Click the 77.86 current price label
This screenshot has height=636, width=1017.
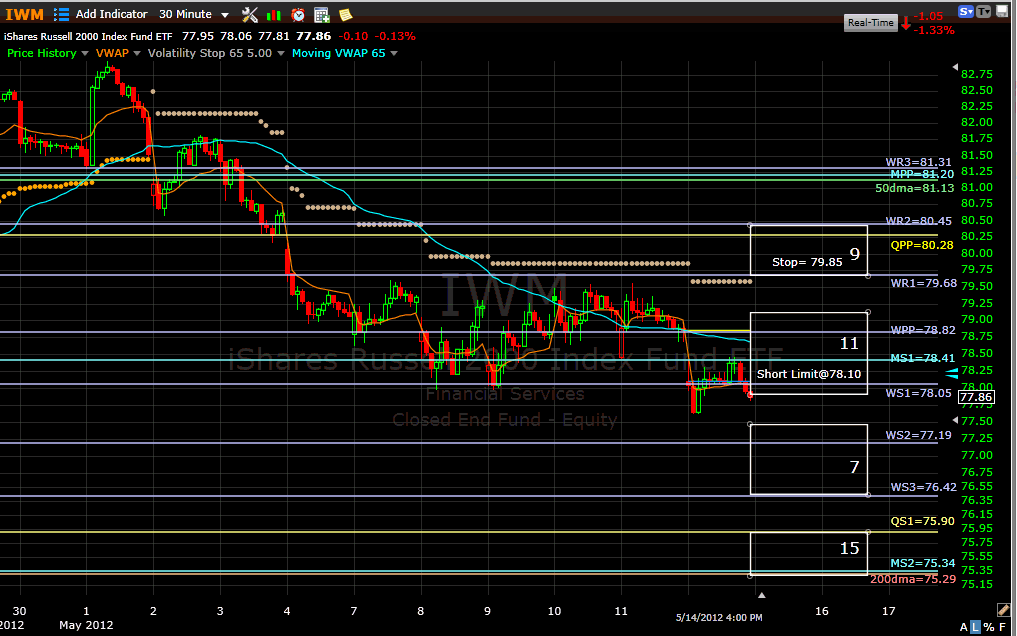coord(976,397)
